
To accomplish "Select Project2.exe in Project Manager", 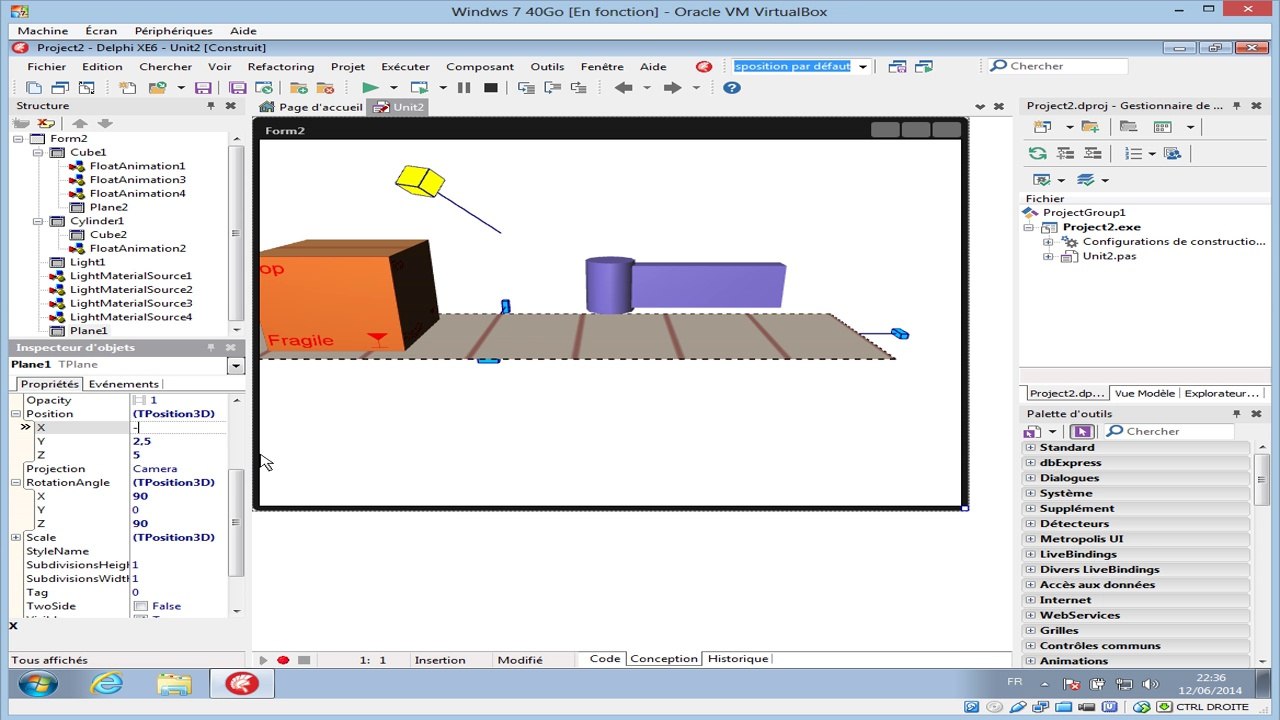I will (1101, 227).
